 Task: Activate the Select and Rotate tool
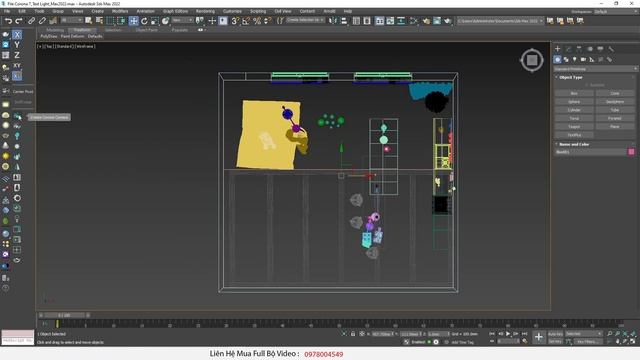point(144,20)
